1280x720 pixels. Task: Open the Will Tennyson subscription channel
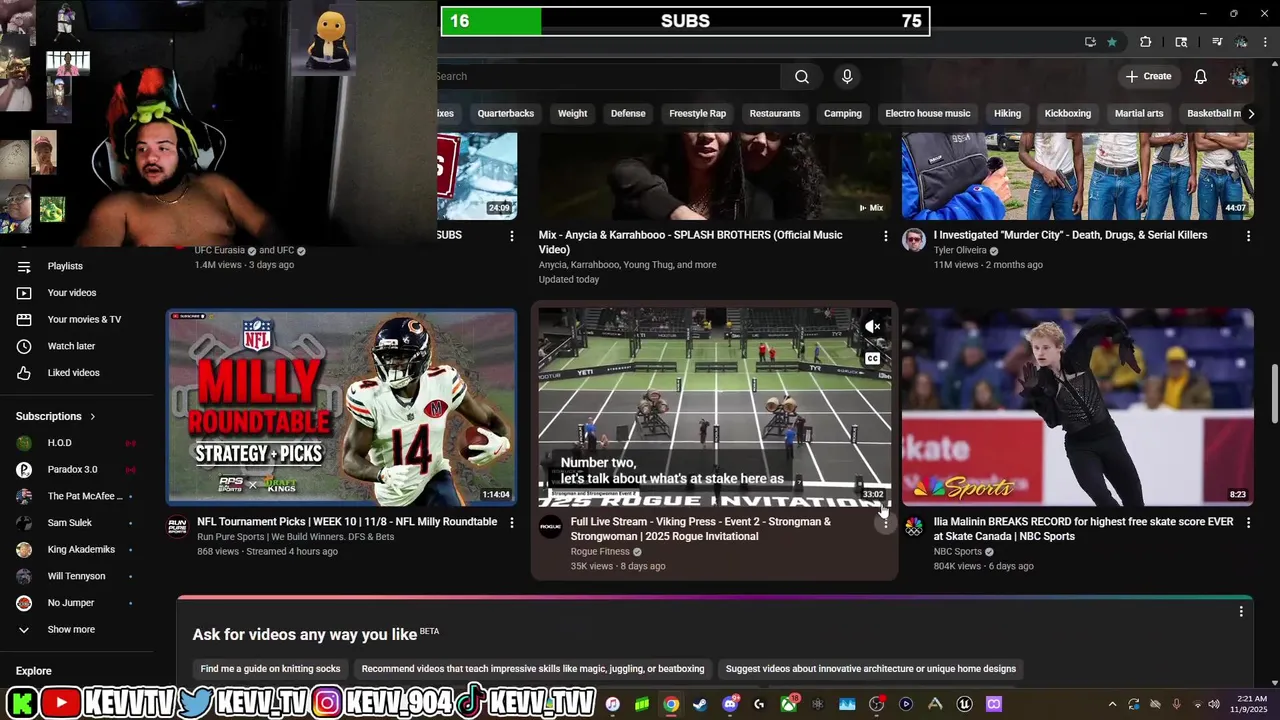click(77, 576)
